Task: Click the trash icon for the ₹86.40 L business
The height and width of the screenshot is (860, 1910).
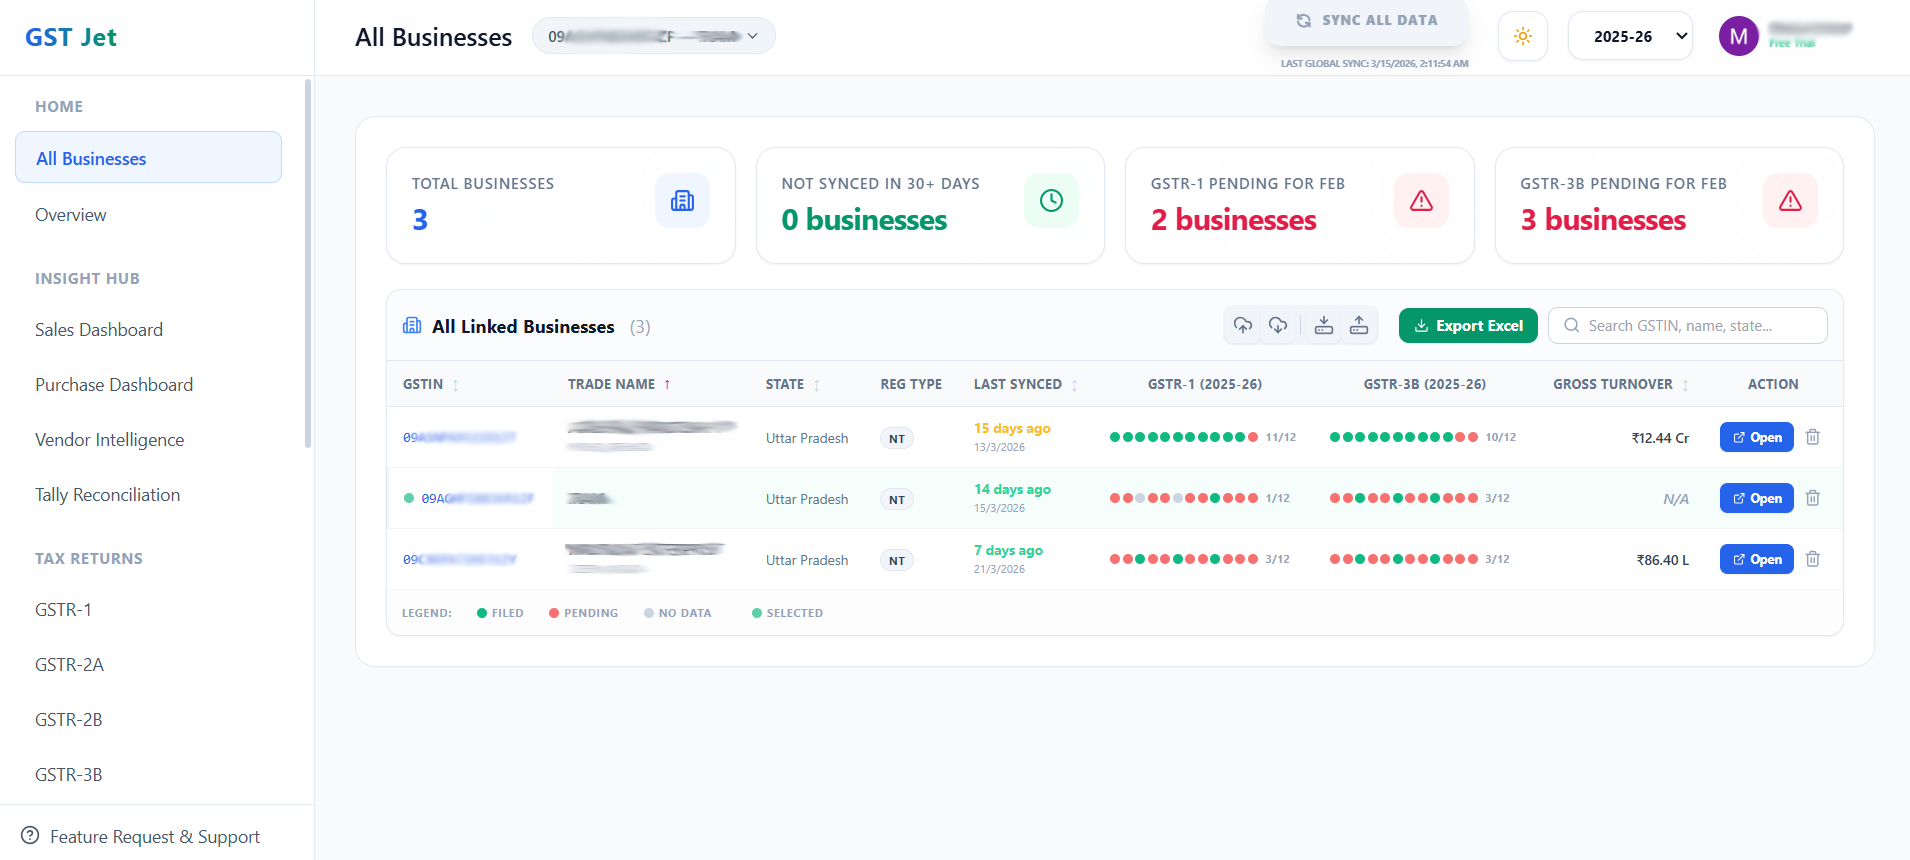Action: pyautogui.click(x=1813, y=559)
